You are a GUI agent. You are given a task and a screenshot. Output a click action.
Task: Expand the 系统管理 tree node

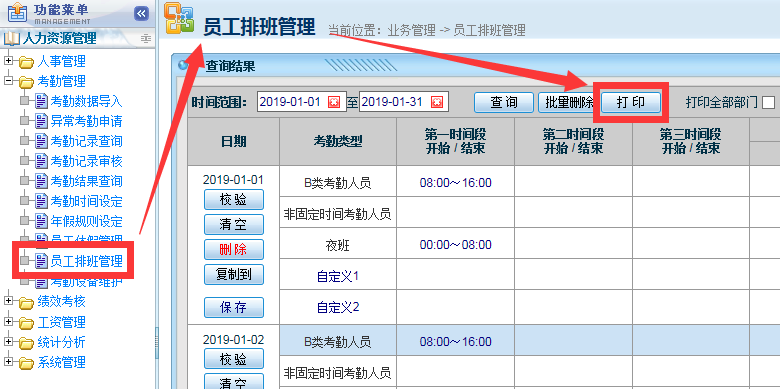coord(8,361)
